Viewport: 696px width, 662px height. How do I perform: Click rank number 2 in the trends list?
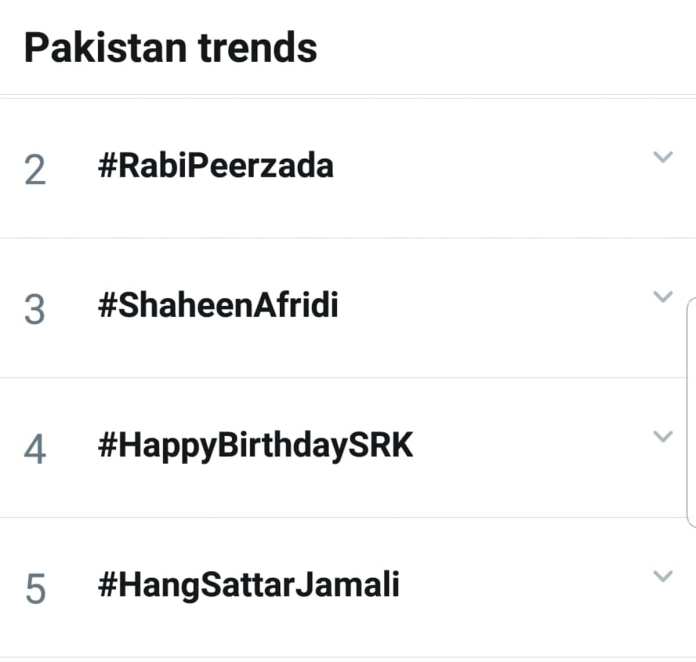35,170
